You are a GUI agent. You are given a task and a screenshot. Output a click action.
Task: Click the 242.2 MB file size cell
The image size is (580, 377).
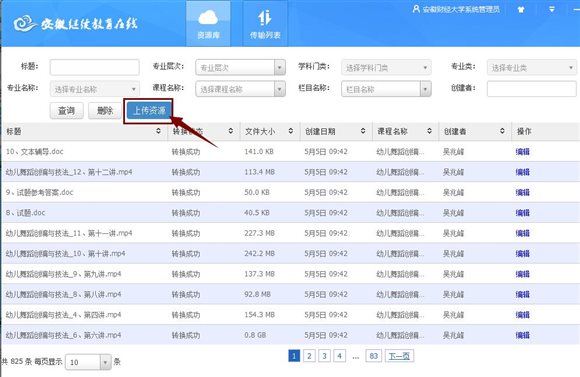click(x=260, y=253)
